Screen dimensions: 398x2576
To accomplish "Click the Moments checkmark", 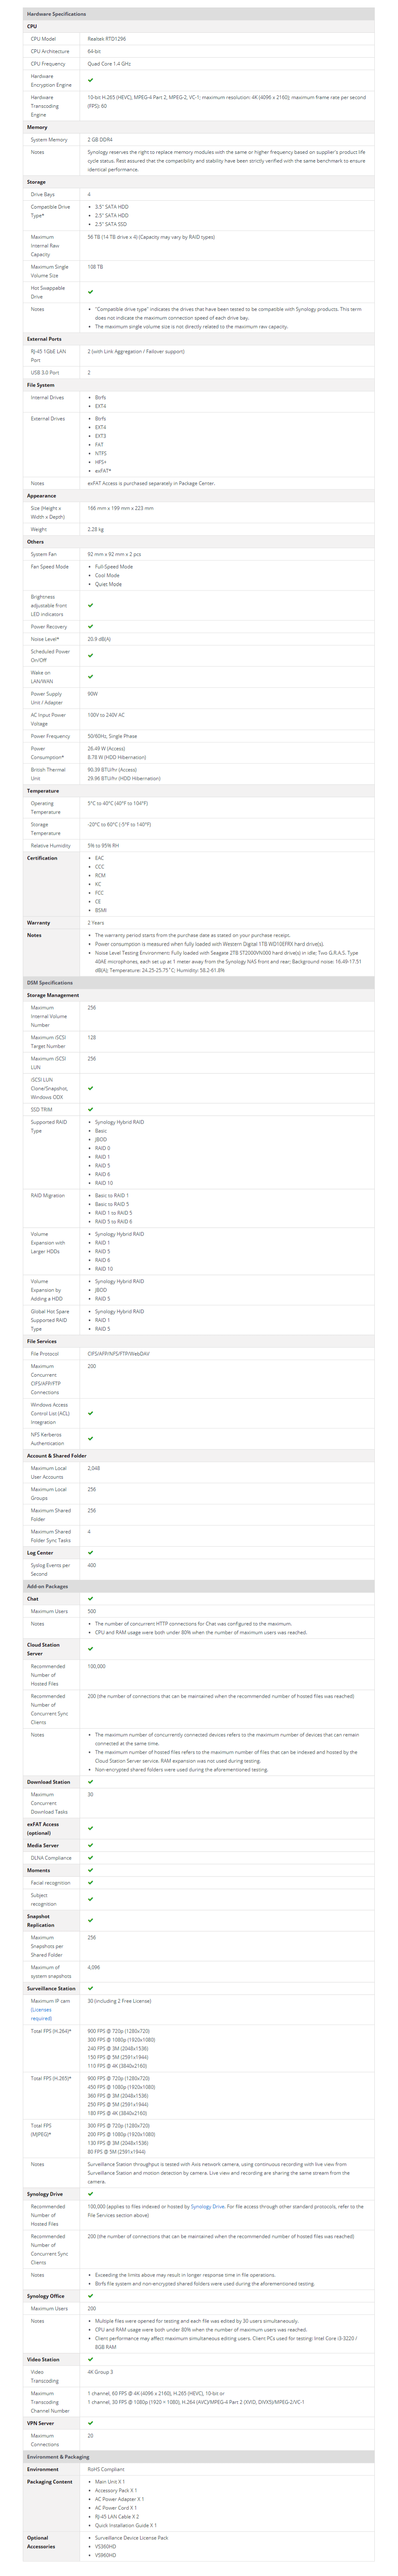I will pos(90,1870).
